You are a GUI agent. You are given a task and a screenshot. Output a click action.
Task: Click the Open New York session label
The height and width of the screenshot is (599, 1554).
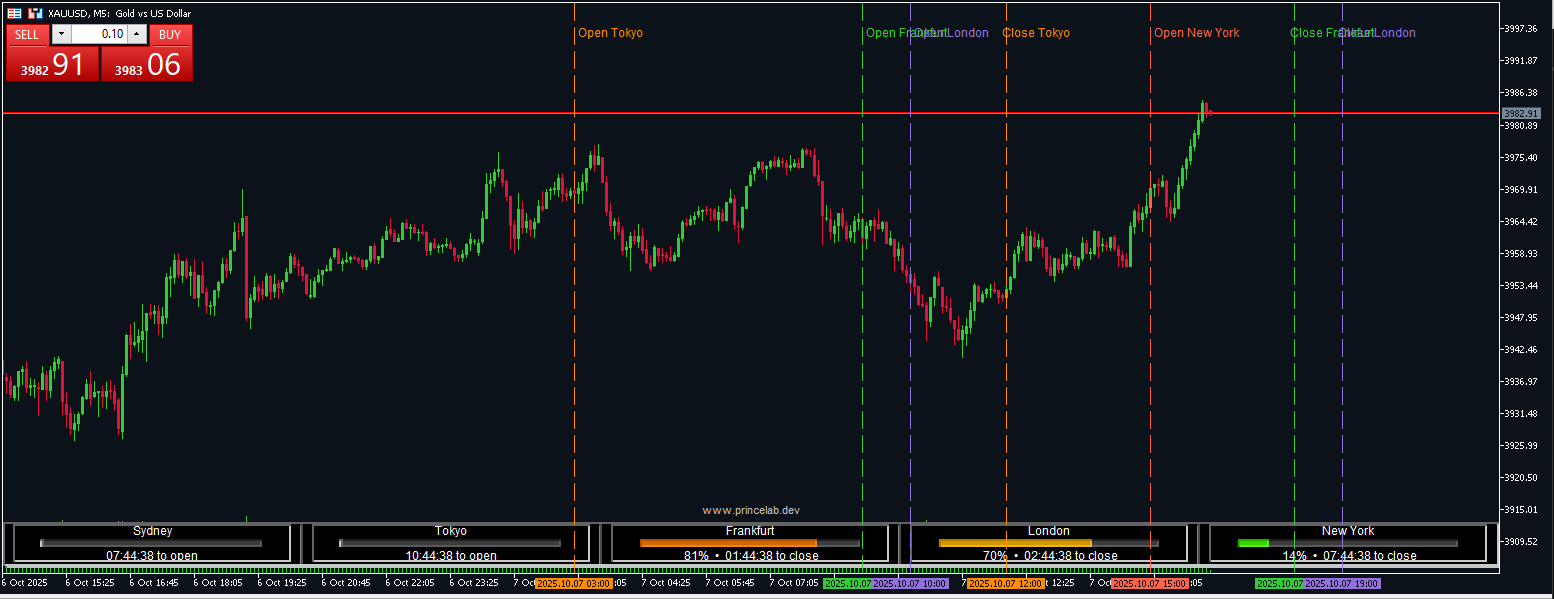click(1196, 33)
